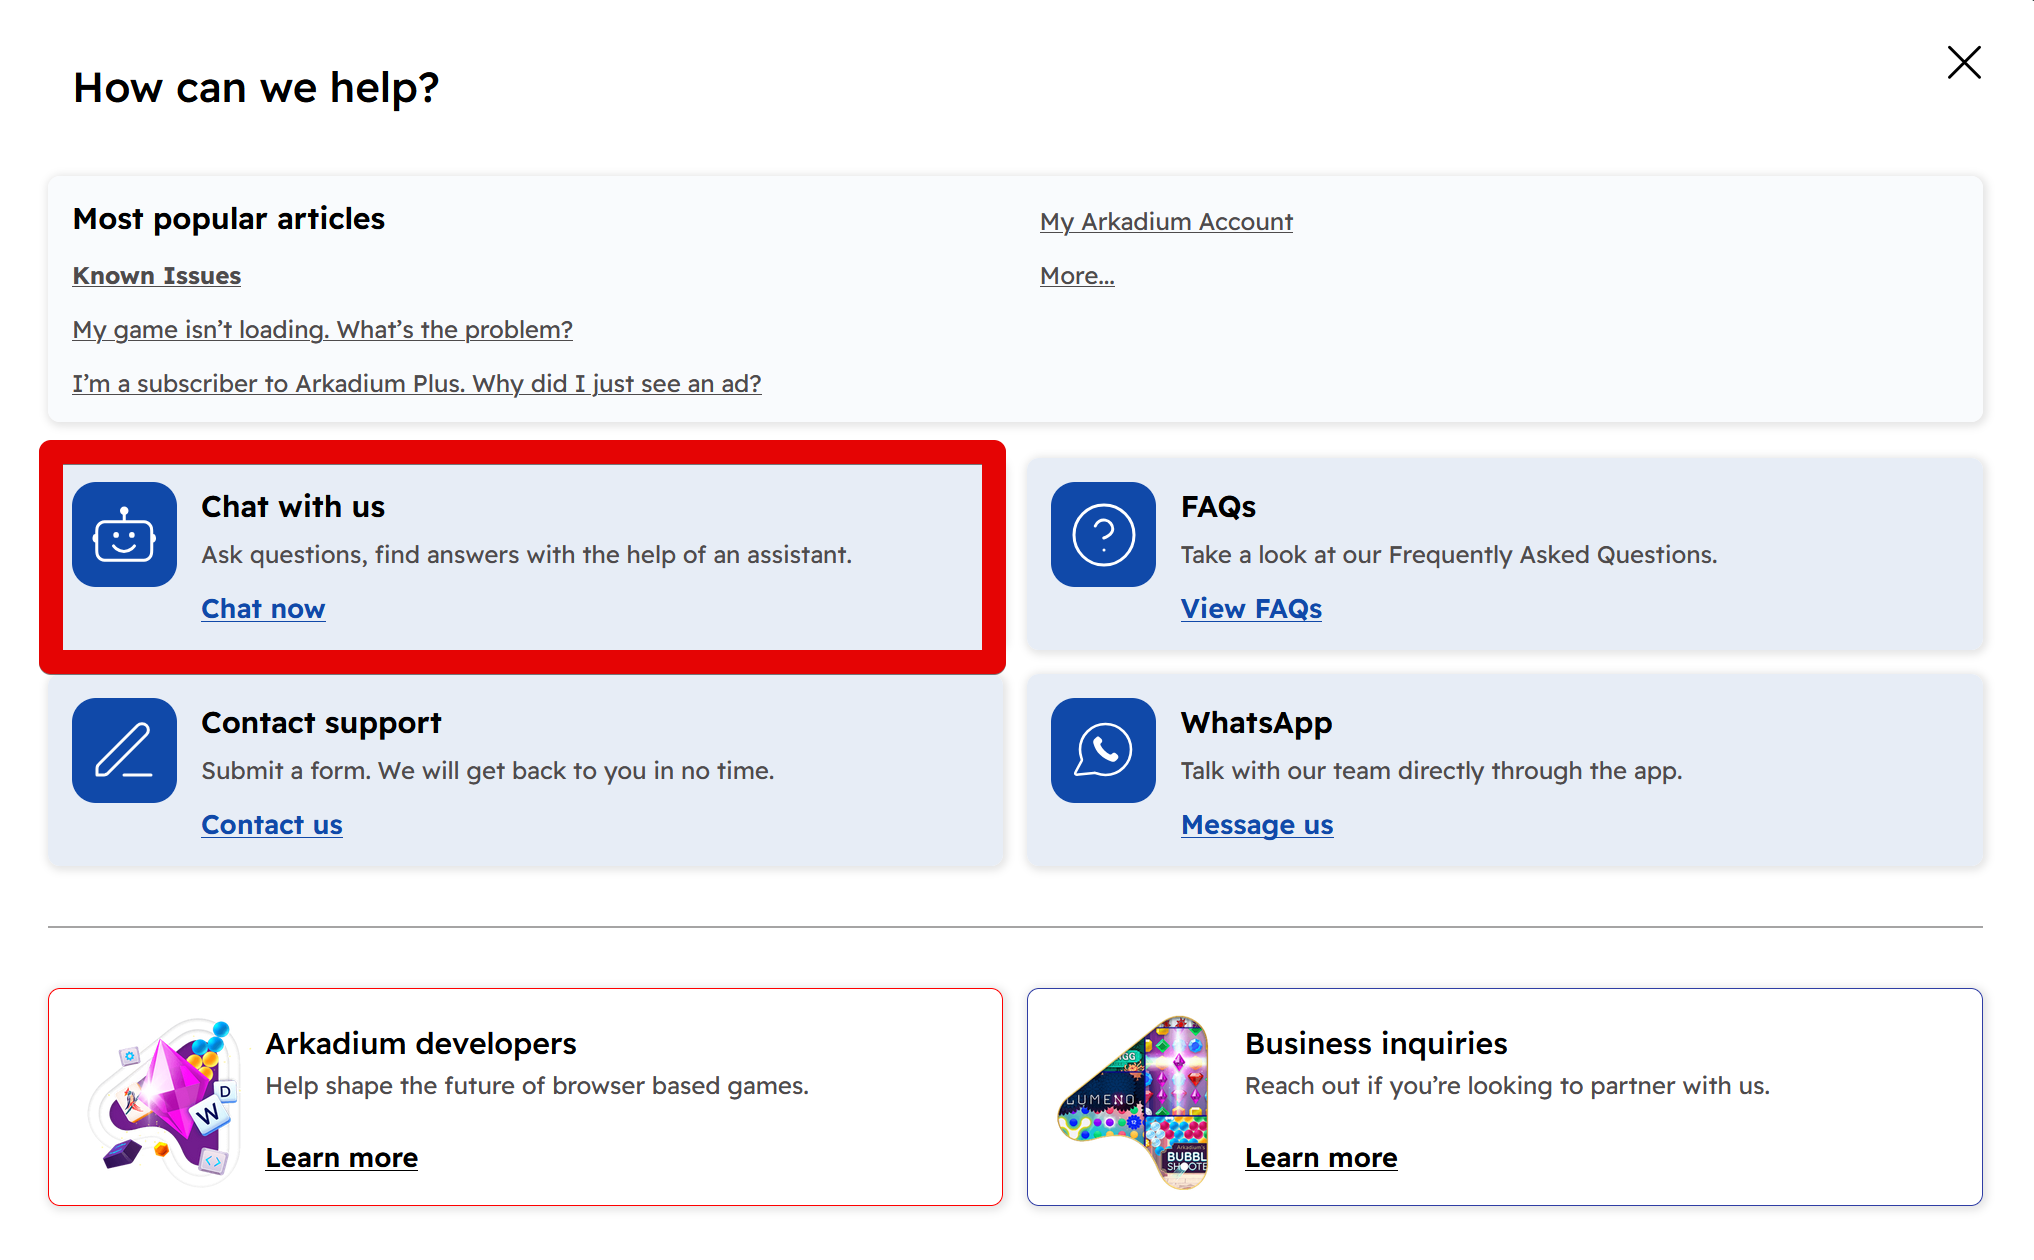Click the WhatsApp phone bubble icon
This screenshot has width=2034, height=1260.
(x=1103, y=751)
